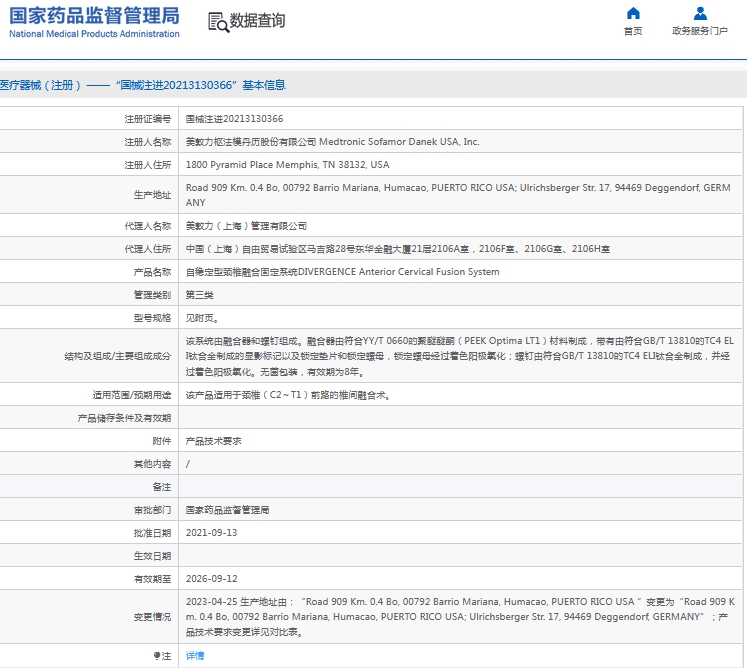This screenshot has width=747, height=668.
Task: Click the 有效期至 row label
Action: pyautogui.click(x=152, y=578)
